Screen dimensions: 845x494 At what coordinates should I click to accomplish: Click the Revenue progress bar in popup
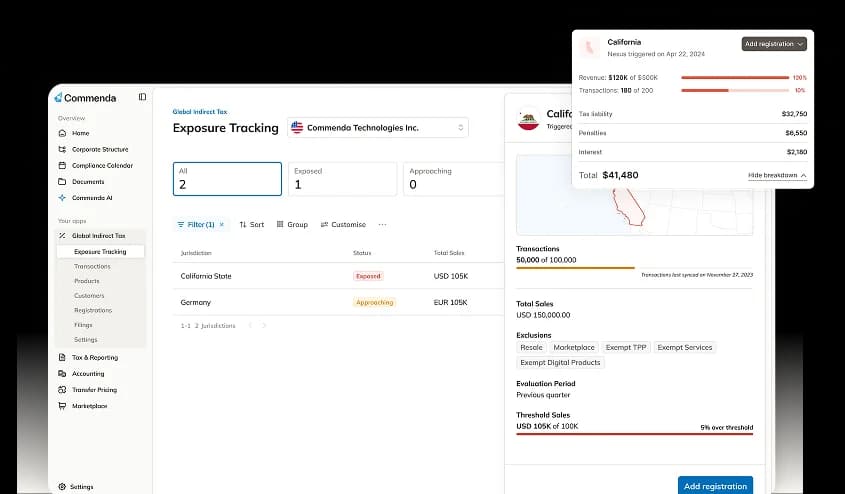735,78
